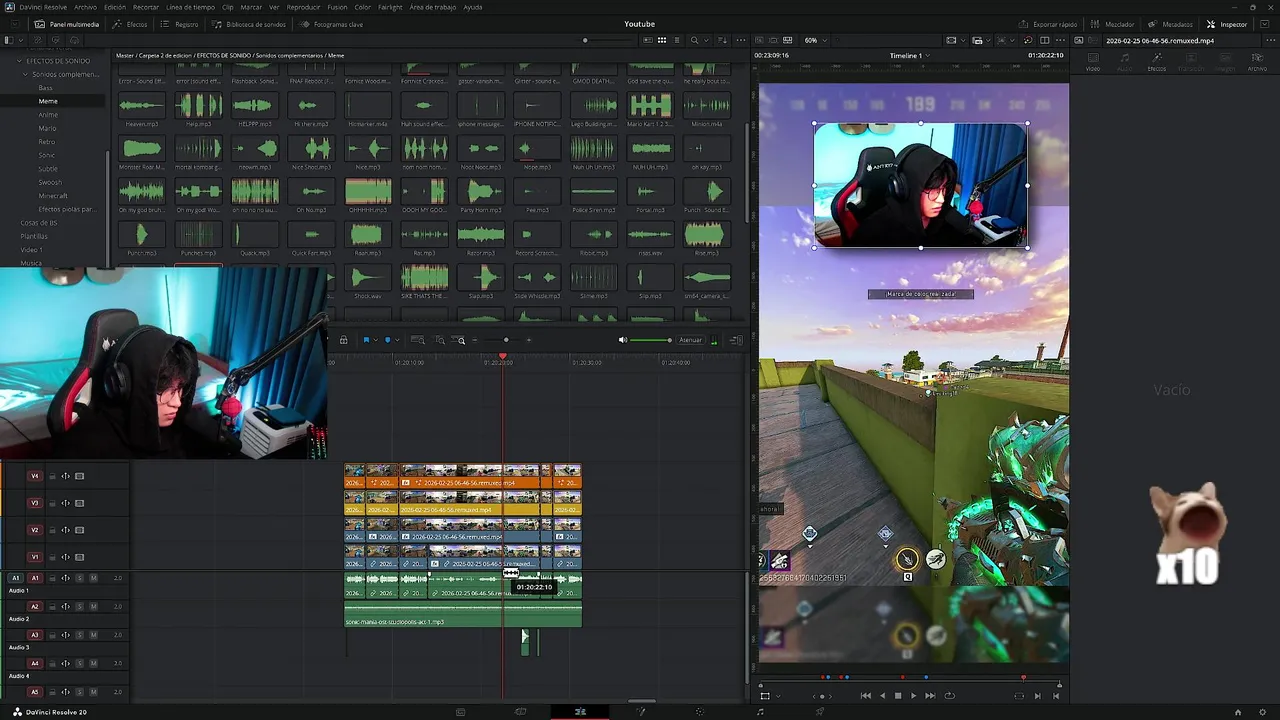Solo the Audio 2 track
Image resolution: width=1280 pixels, height=720 pixels.
point(80,606)
